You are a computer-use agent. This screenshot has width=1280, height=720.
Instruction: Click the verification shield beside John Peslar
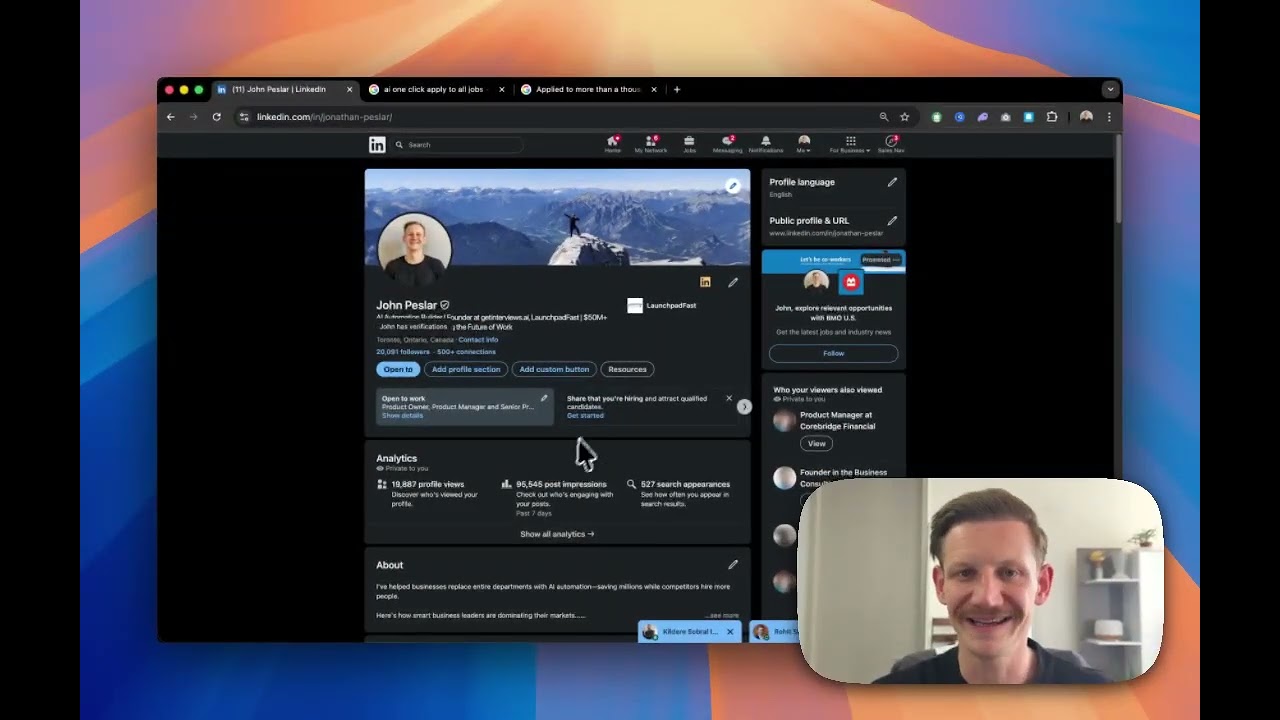click(445, 305)
